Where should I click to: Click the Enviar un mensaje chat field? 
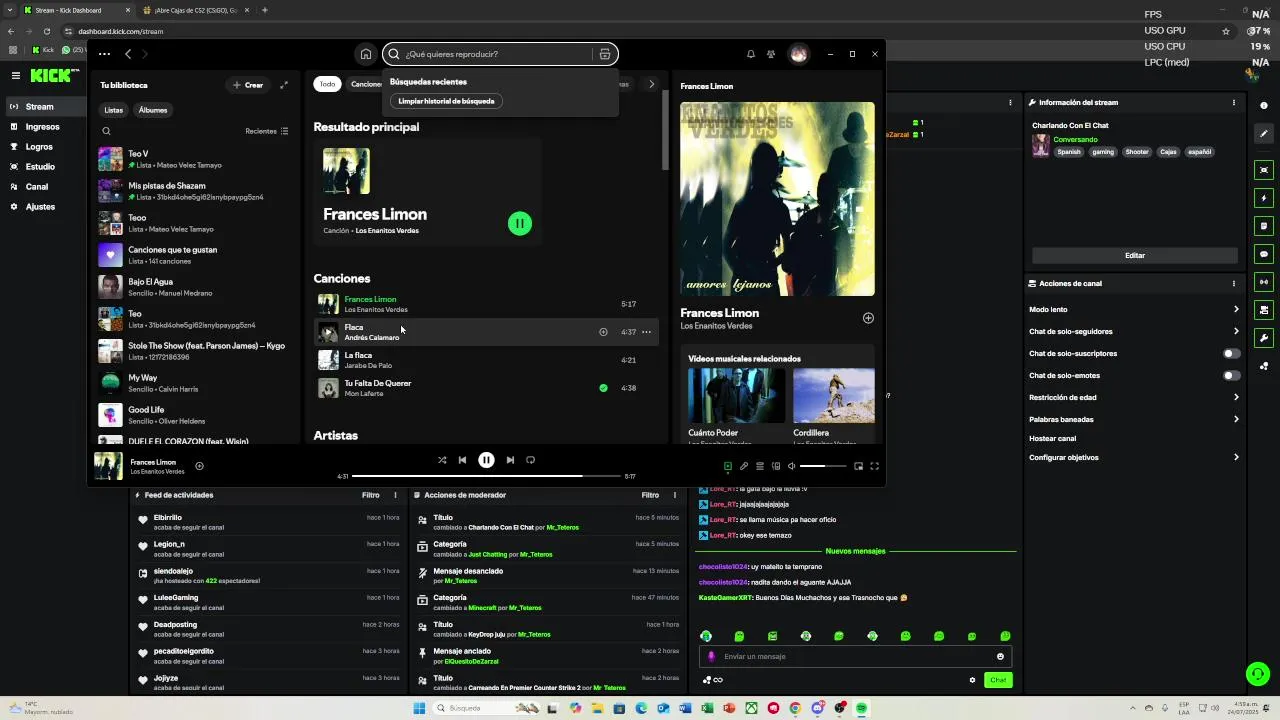[x=855, y=657]
